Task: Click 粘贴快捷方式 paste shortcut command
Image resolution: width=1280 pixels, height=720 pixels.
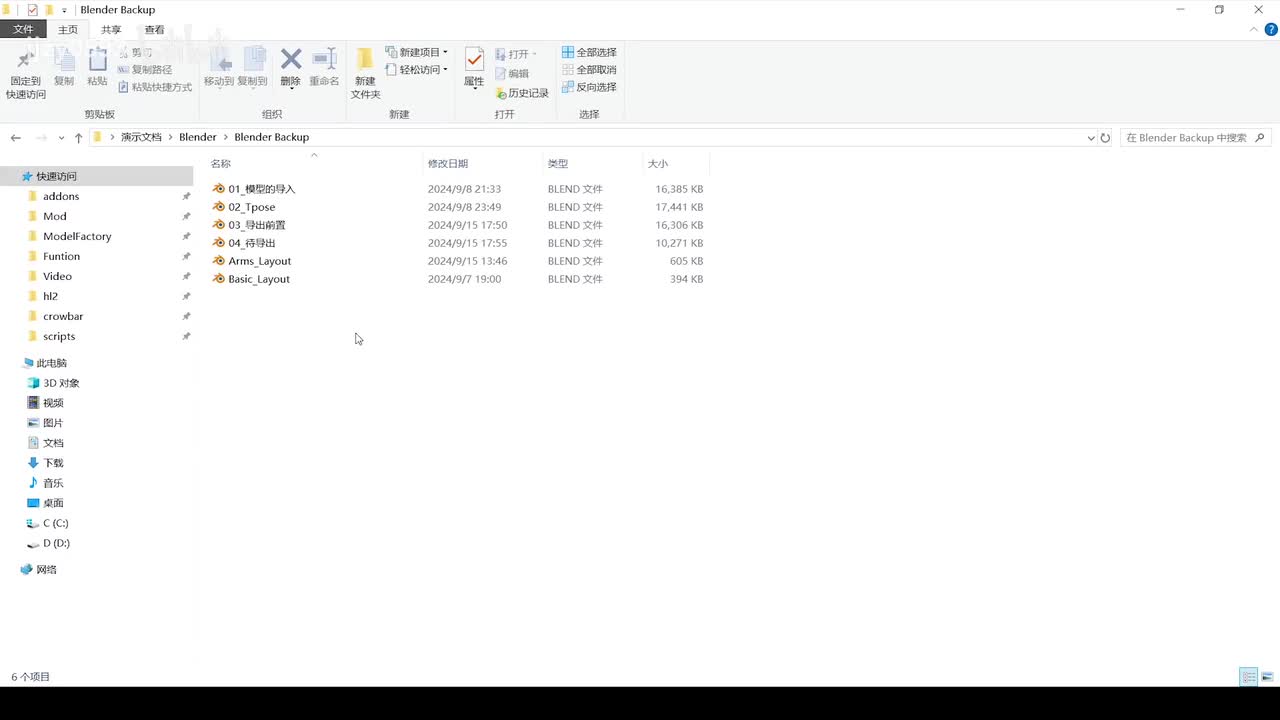Action: pyautogui.click(x=155, y=87)
